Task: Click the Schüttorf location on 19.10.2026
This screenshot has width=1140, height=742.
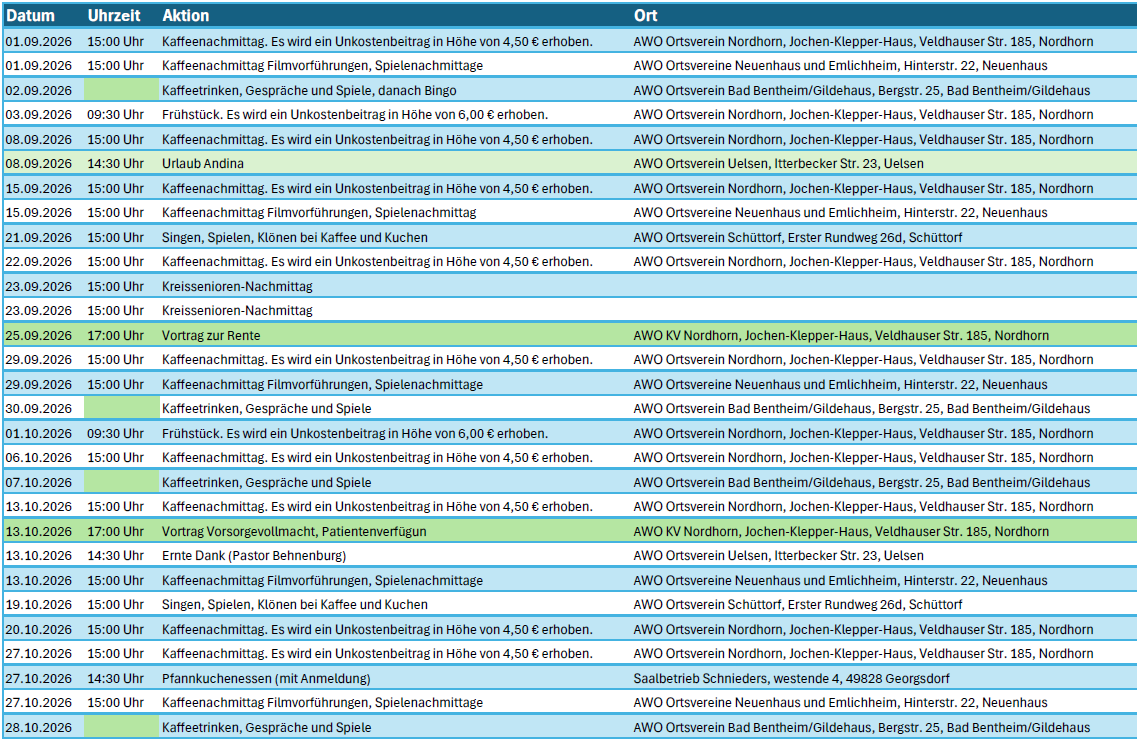Action: click(798, 604)
